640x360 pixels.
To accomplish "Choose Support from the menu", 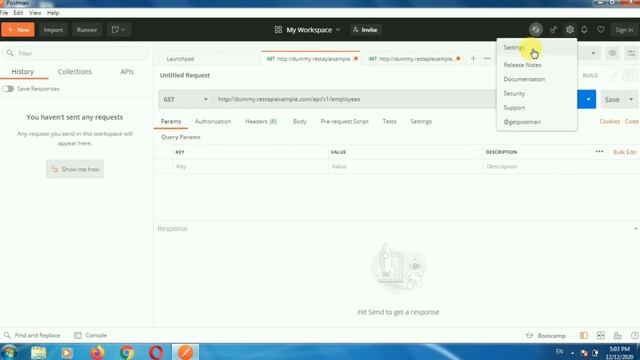I will pos(537,108).
